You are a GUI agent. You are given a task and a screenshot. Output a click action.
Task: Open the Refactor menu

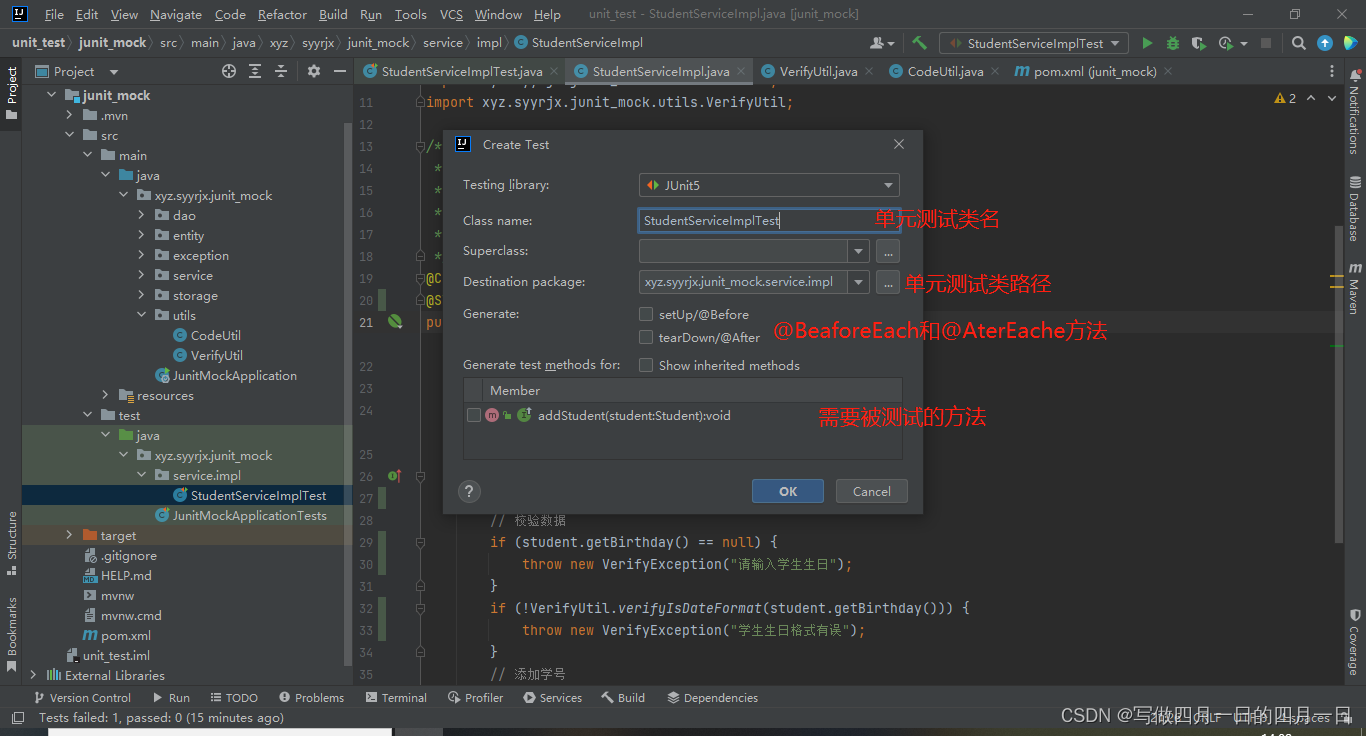click(x=282, y=14)
